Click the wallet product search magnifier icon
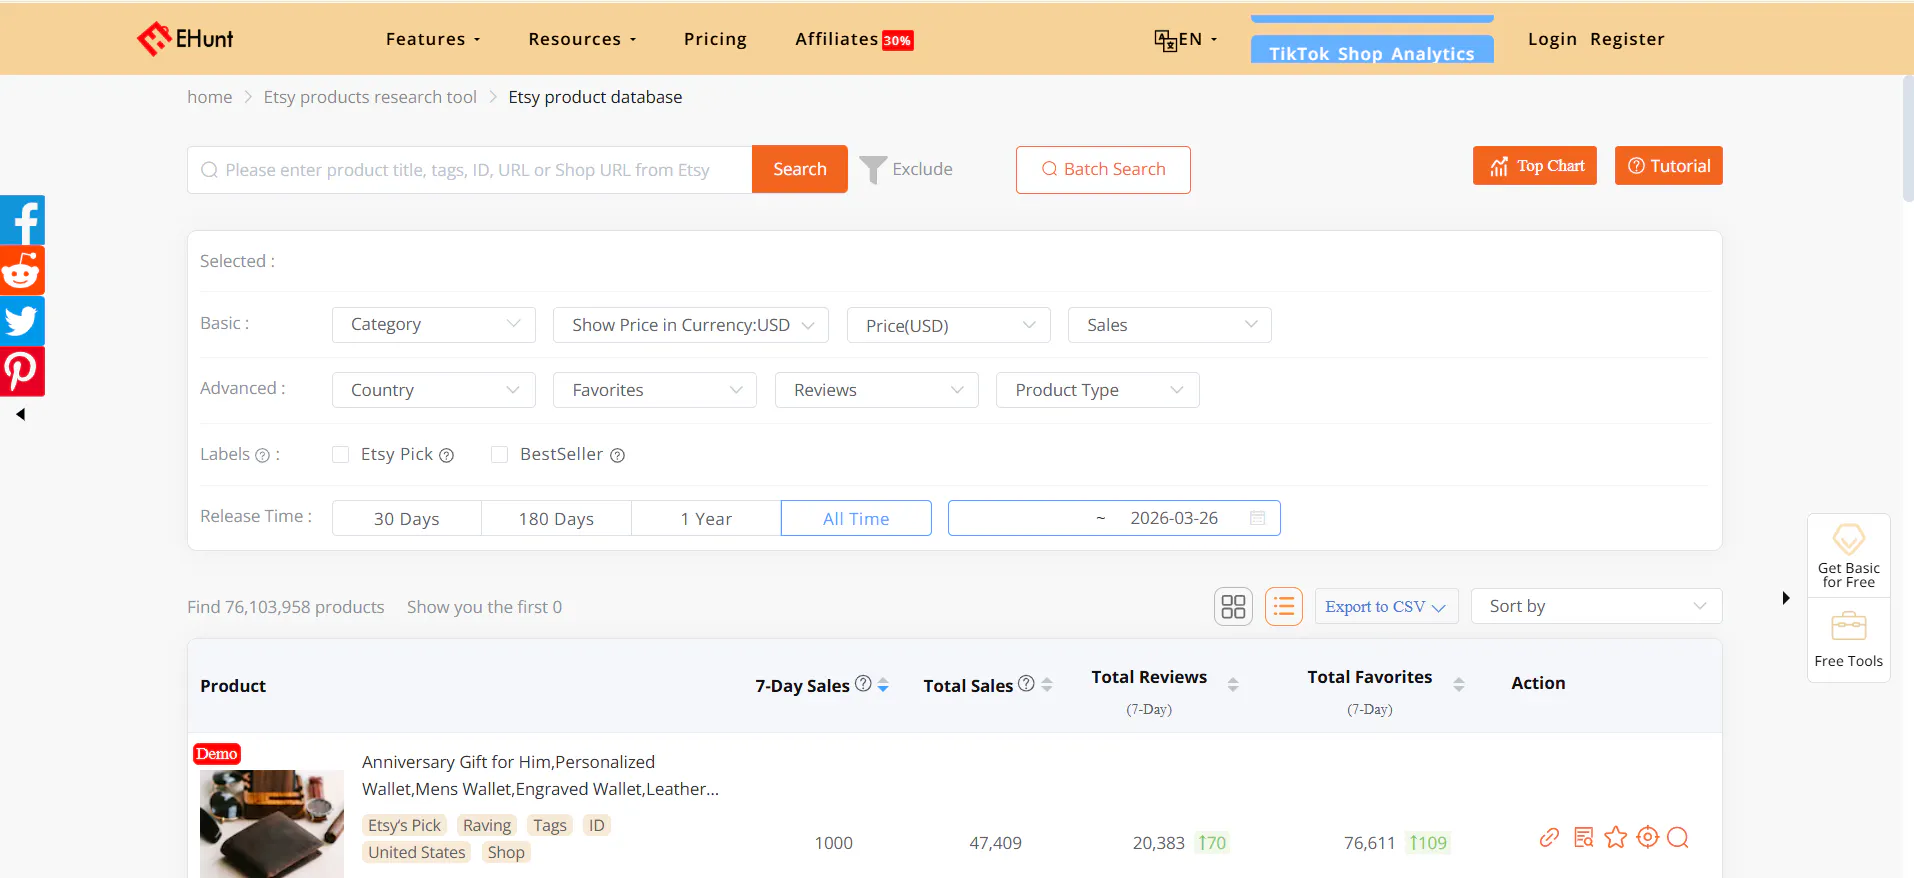1914x878 pixels. pos(1678,837)
